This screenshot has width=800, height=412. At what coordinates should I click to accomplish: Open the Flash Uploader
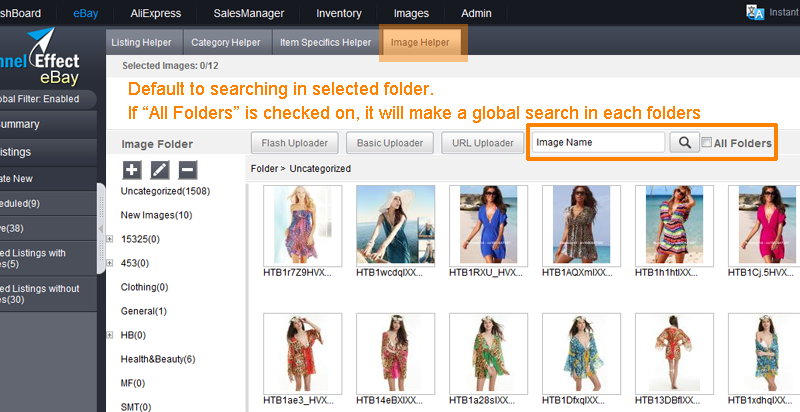coord(294,143)
